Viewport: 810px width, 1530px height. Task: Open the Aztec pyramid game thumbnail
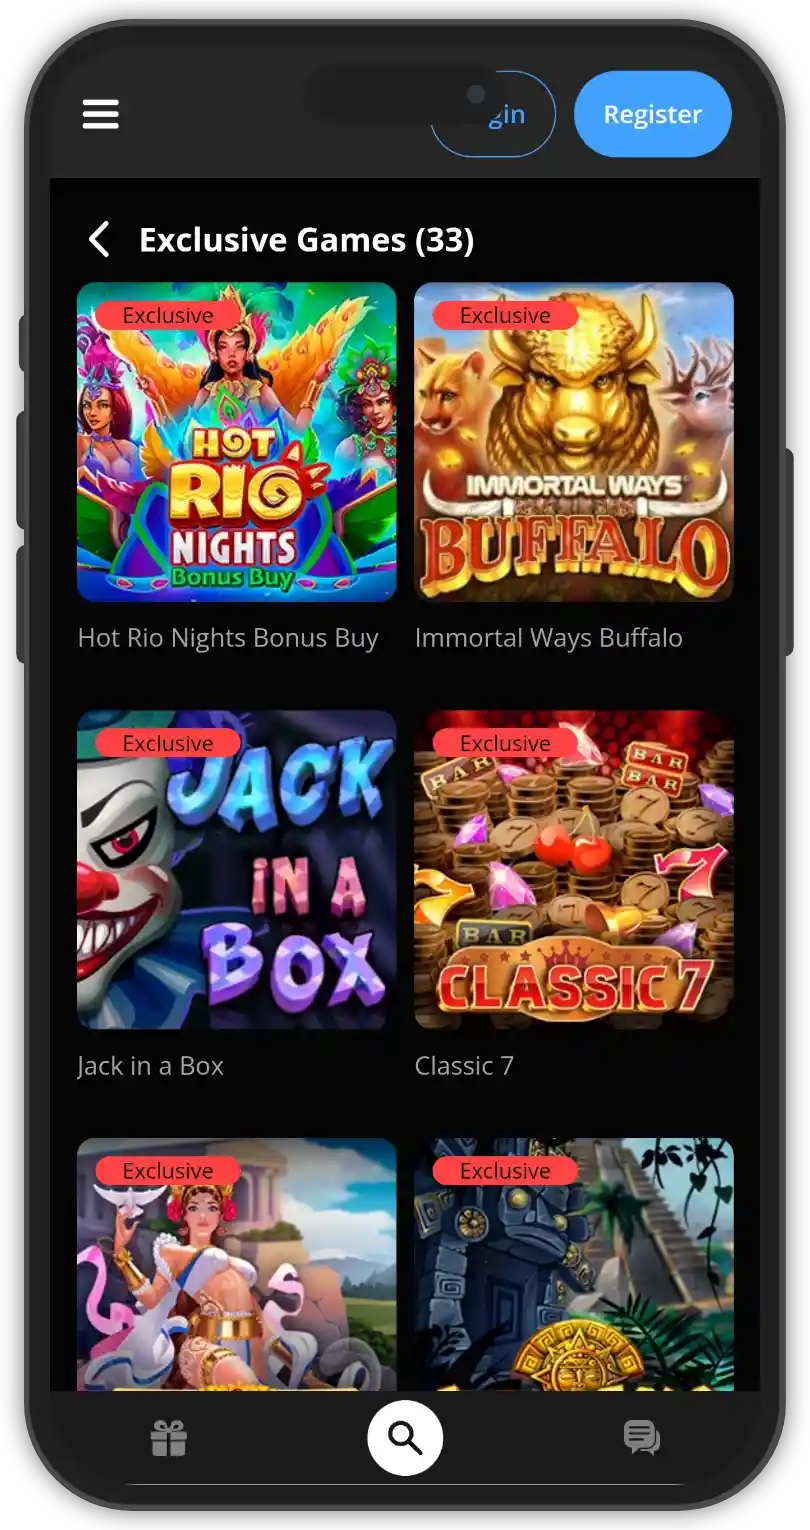tap(574, 1264)
